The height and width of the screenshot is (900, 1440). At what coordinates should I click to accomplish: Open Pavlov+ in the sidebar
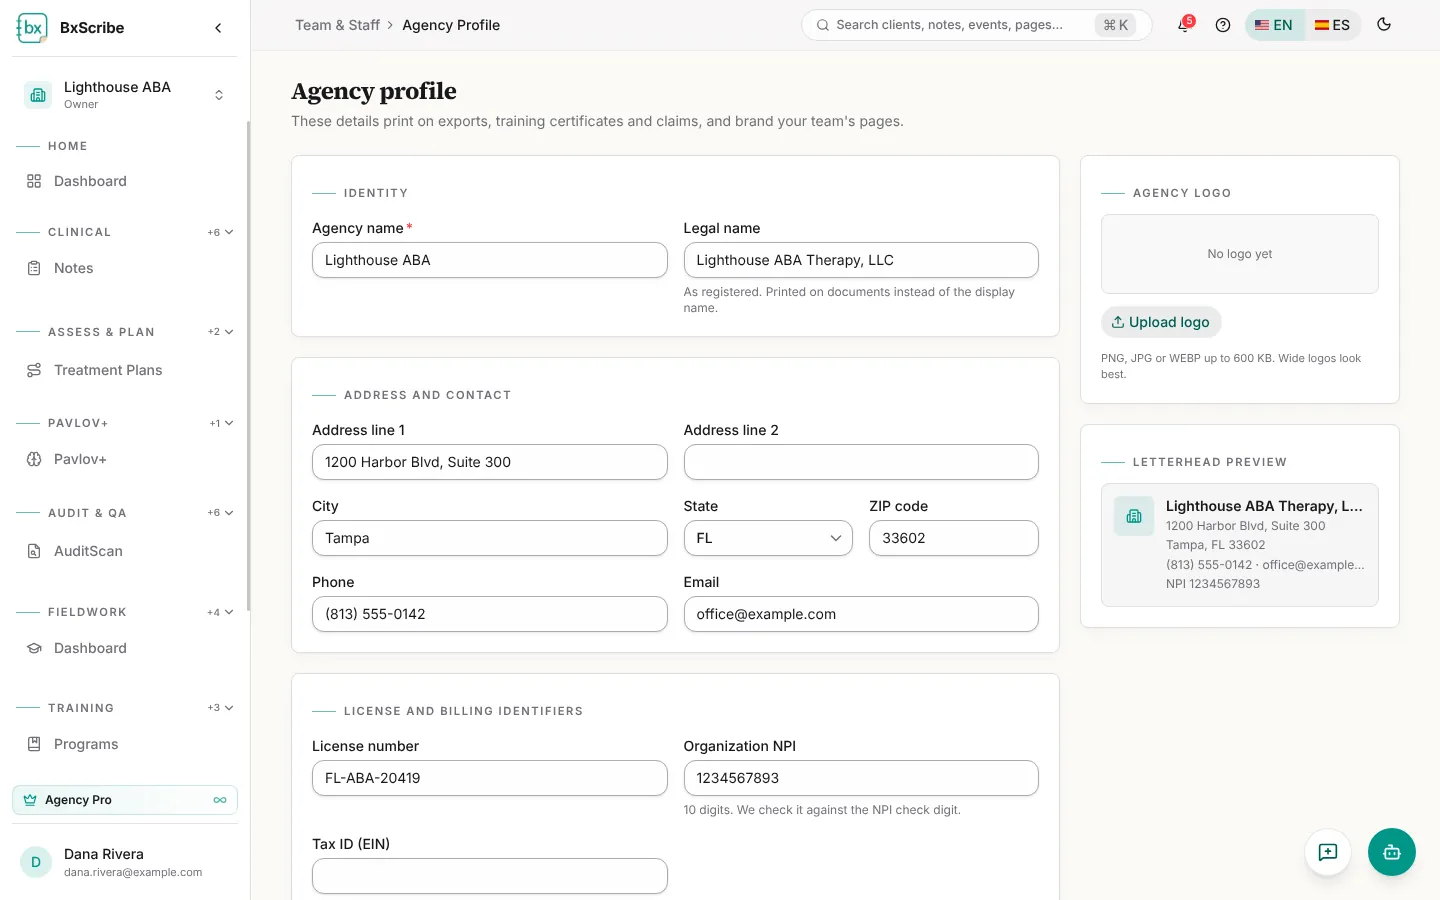125,459
